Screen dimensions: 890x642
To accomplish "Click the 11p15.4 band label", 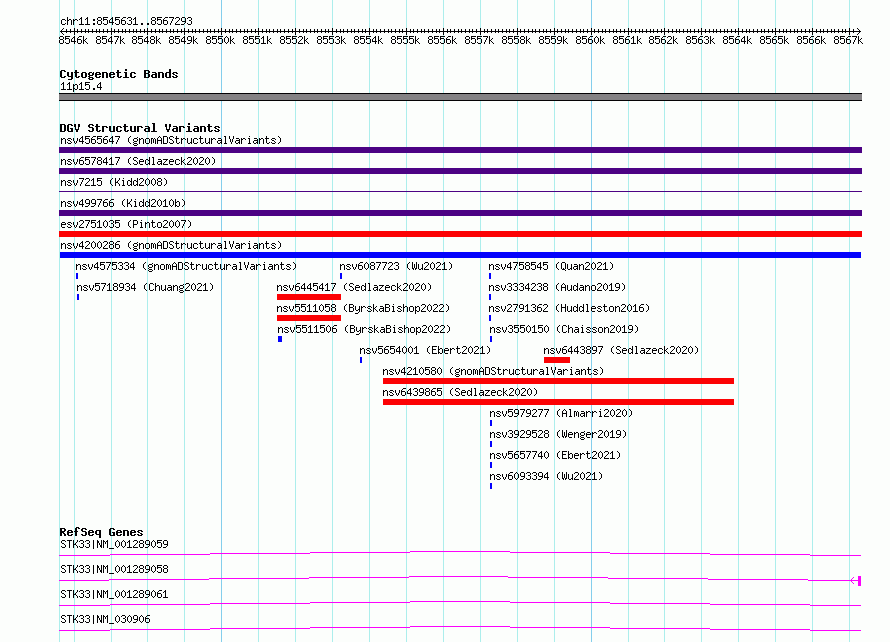I will coord(81,86).
